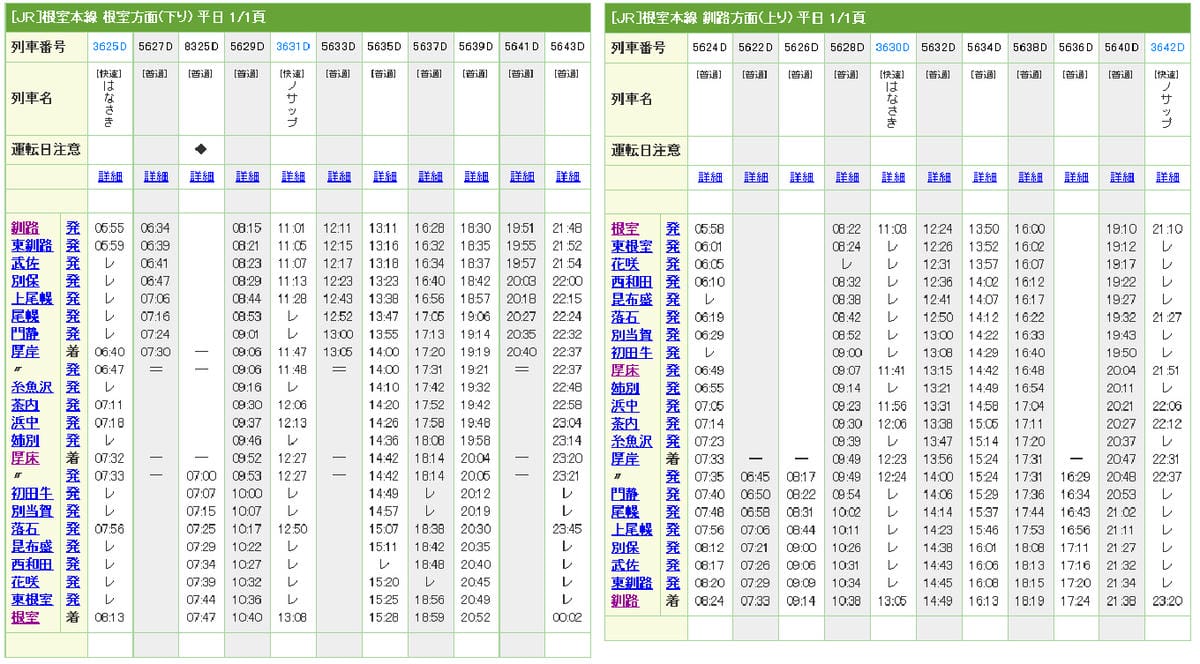The height and width of the screenshot is (664, 1200).
Task: Open 詳細 link for train 5627D
Action: point(156,177)
